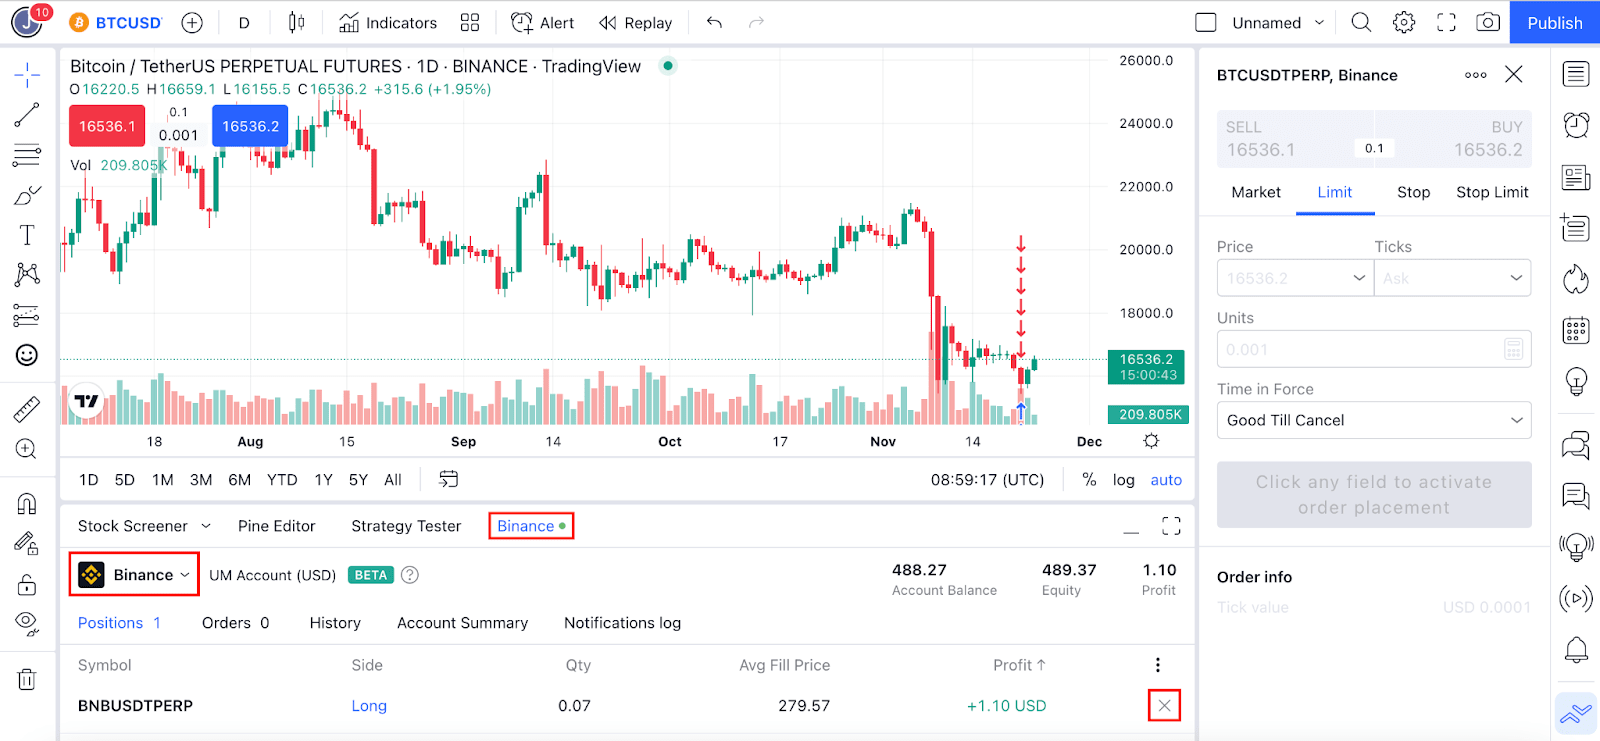The height and width of the screenshot is (741, 1600).
Task: Show the UM Account help question icon
Action: [410, 575]
